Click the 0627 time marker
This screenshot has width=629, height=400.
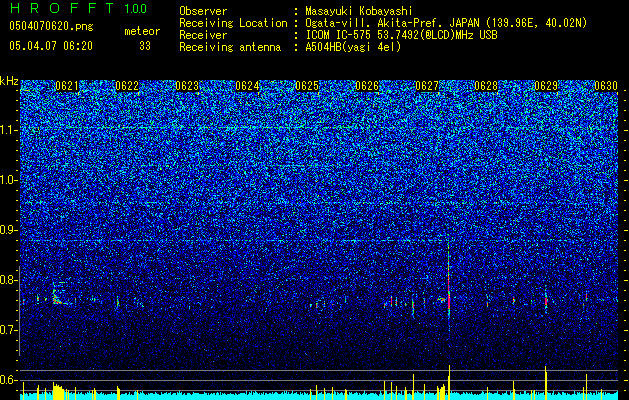[427, 86]
